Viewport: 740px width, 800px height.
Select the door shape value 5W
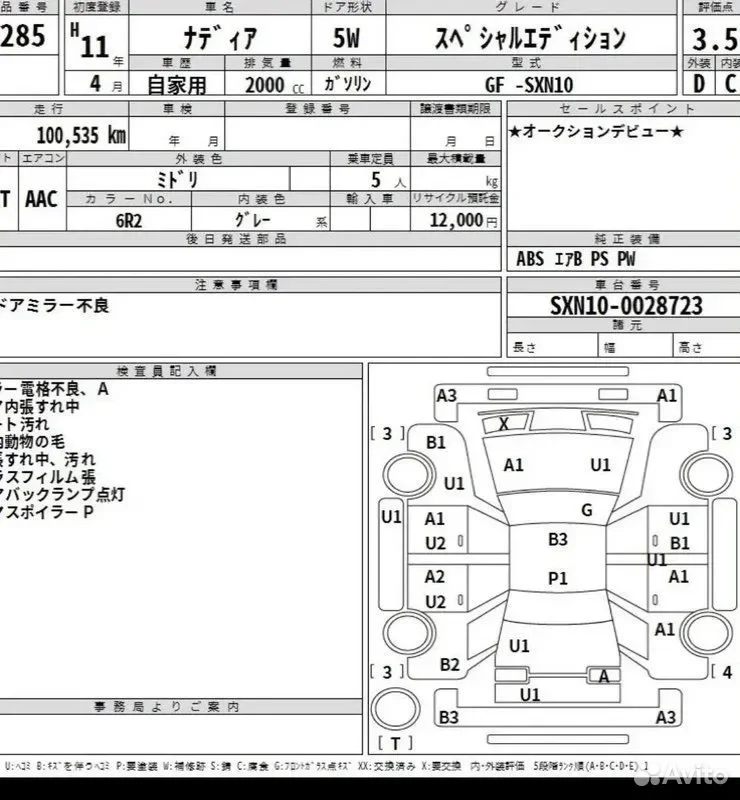(x=347, y=38)
